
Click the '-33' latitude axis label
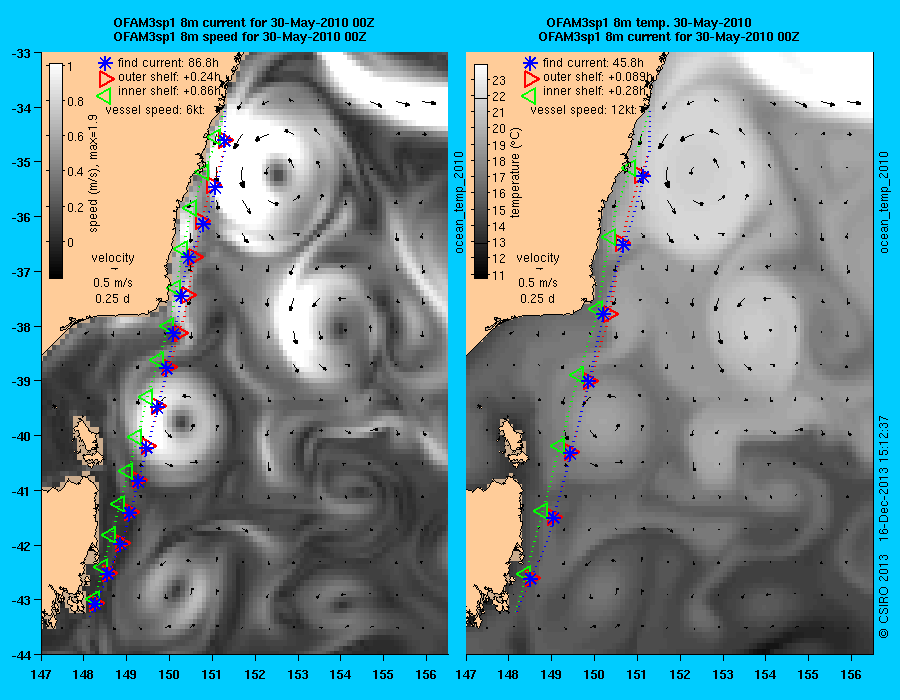click(21, 54)
